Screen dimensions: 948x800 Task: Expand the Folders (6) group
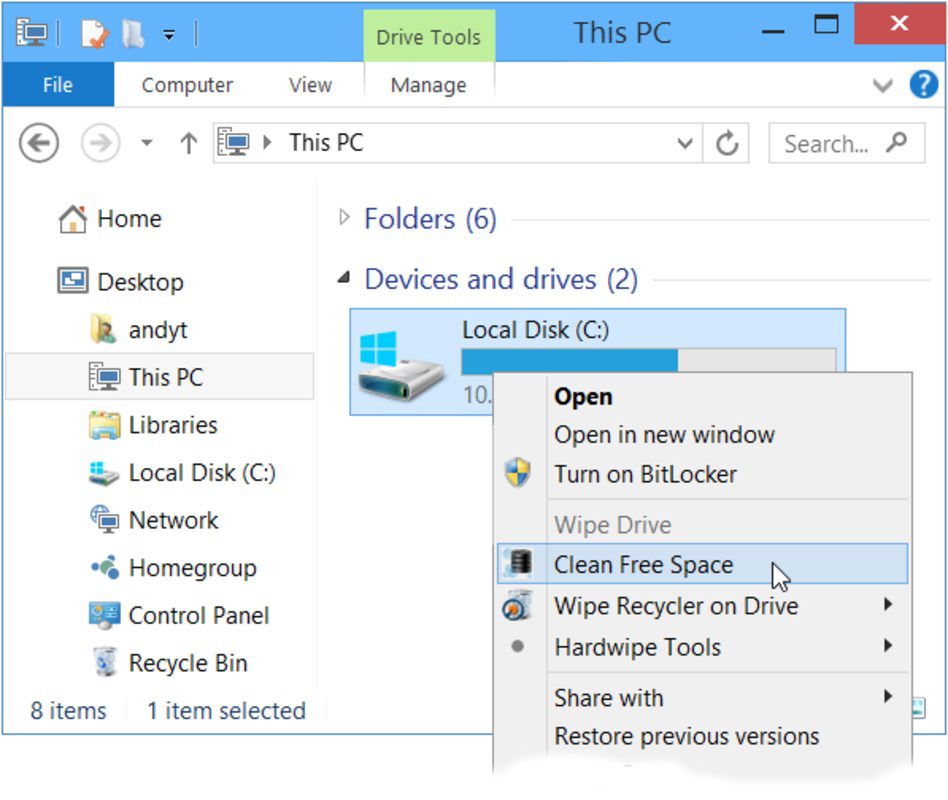pyautogui.click(x=344, y=218)
